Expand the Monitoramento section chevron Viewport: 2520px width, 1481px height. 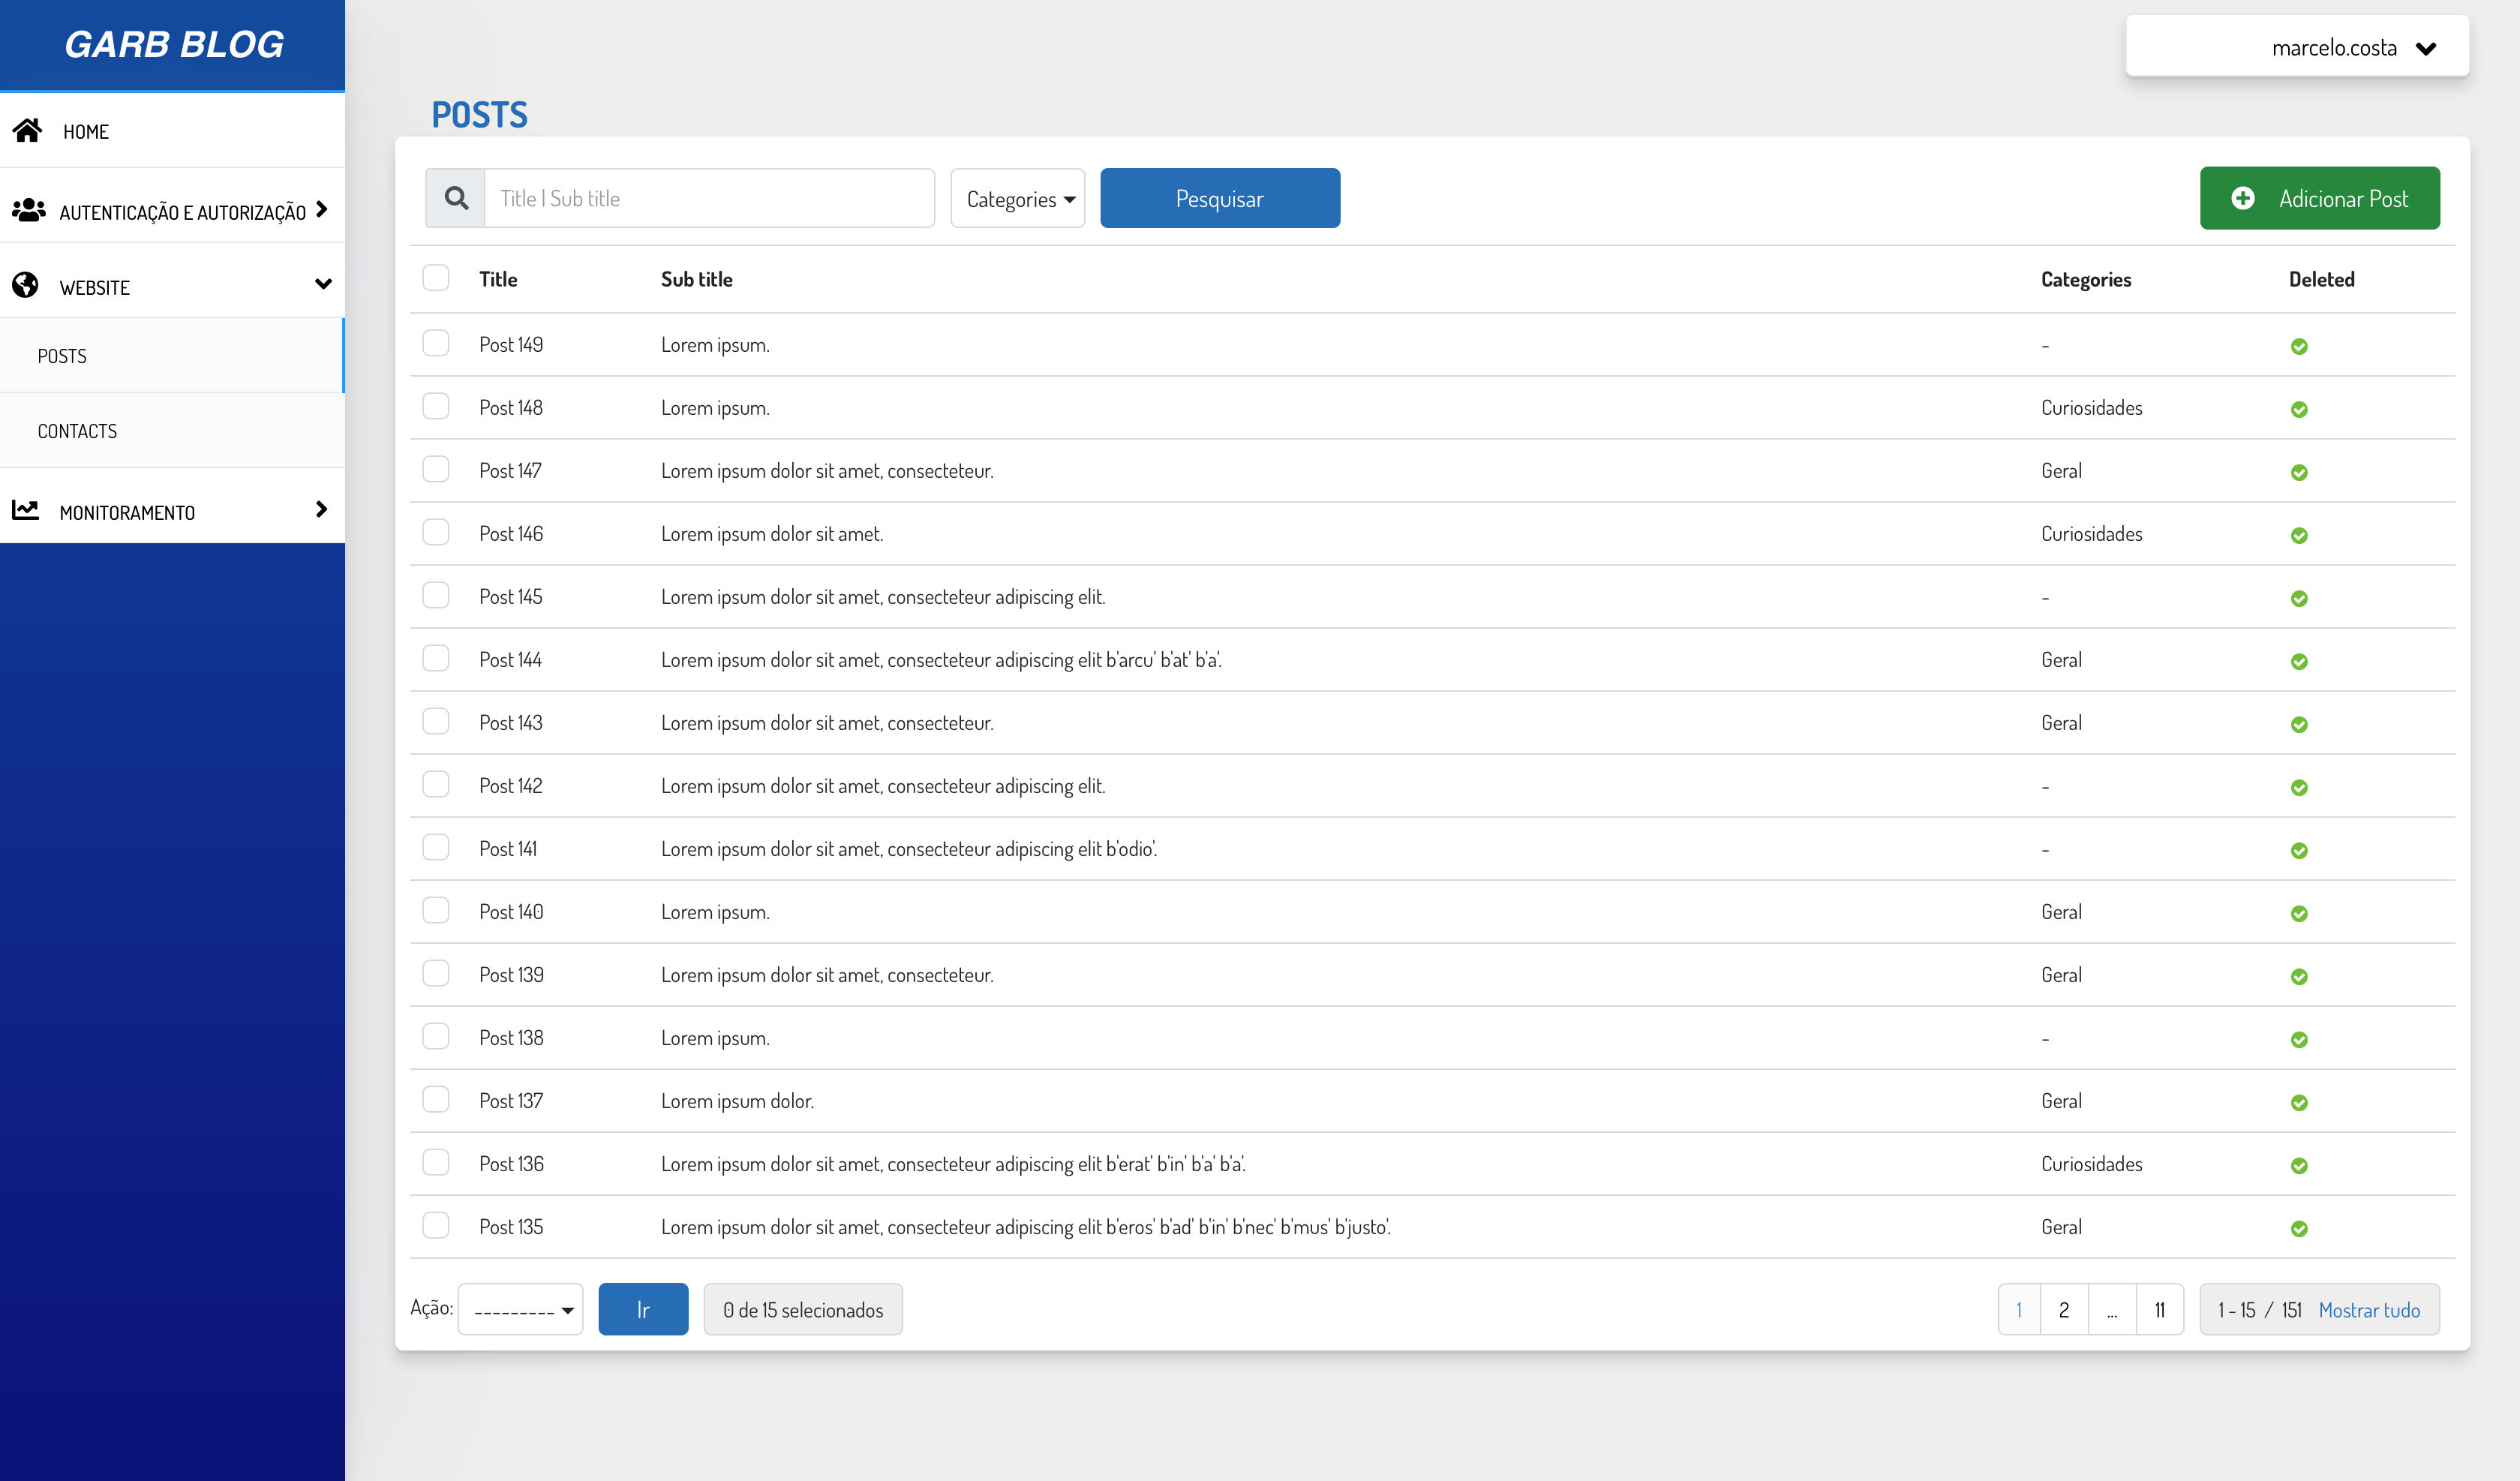[x=321, y=509]
